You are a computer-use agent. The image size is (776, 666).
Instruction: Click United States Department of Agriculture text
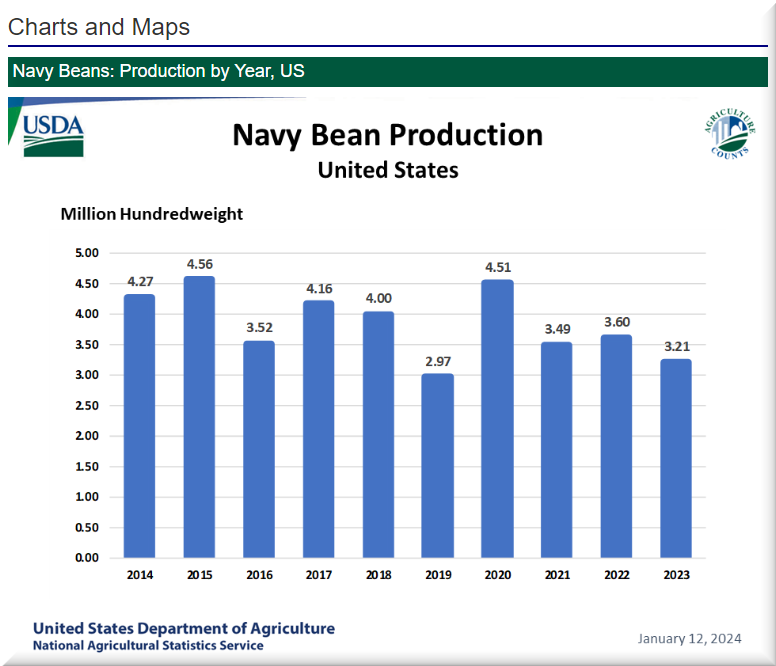click(x=184, y=628)
